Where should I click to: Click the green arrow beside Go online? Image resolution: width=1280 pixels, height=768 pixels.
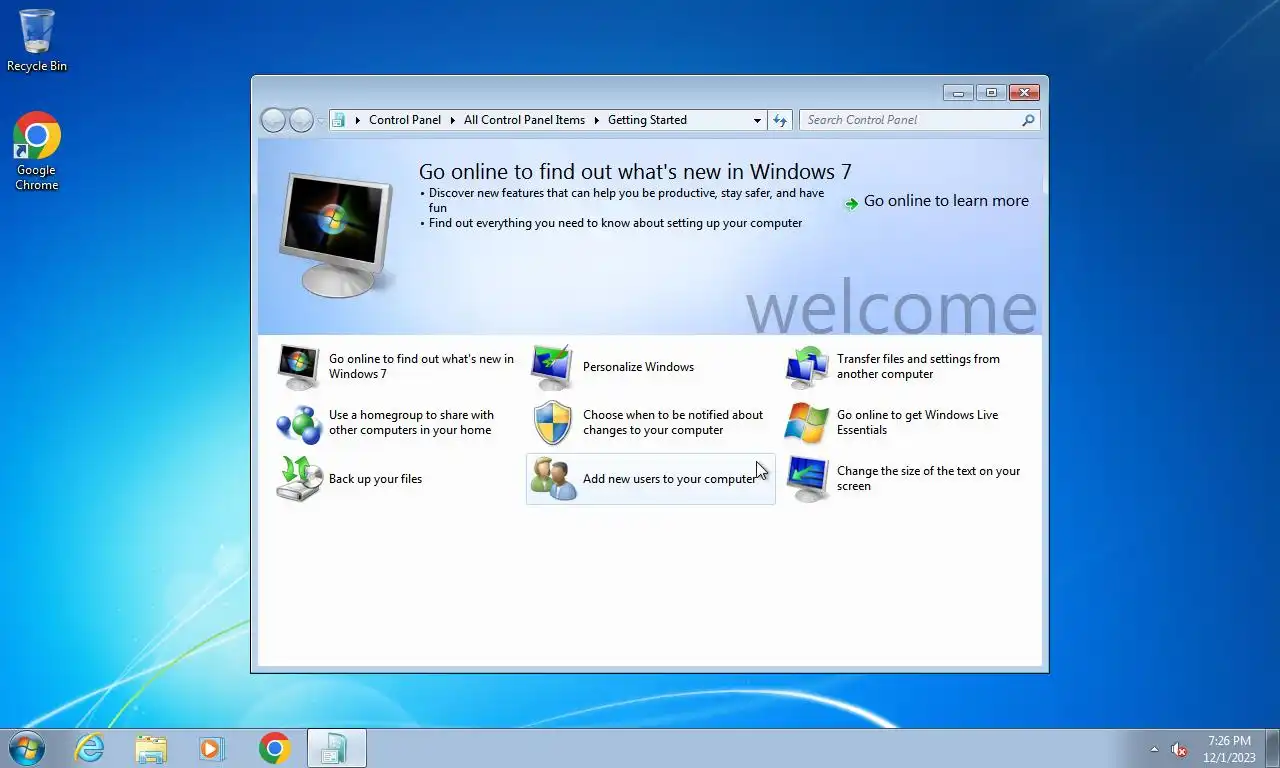(851, 203)
